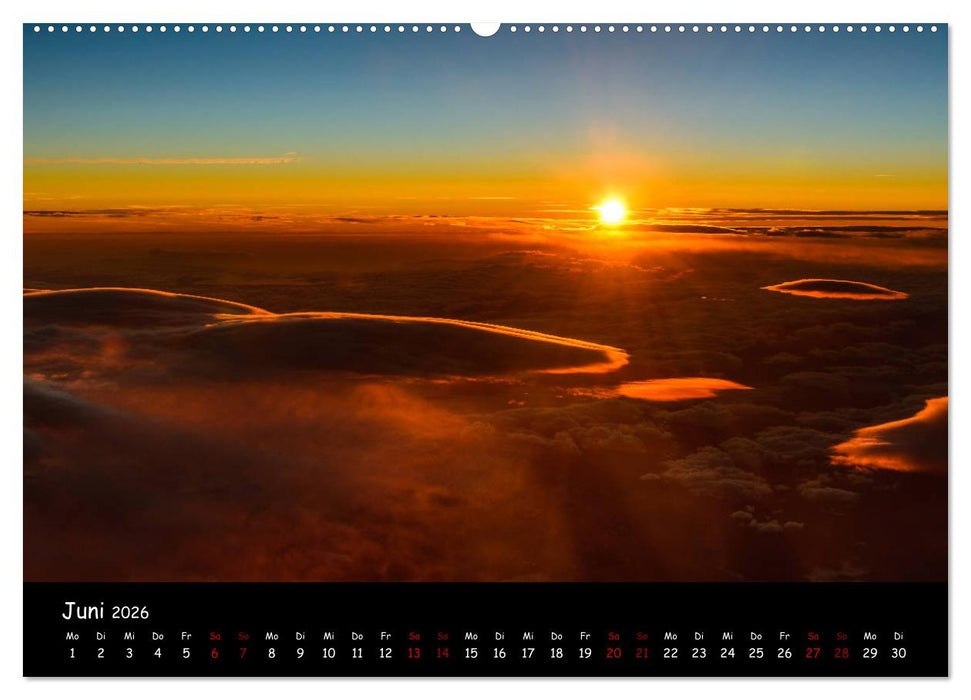This screenshot has width=971, height=700.
Task: Click the Fr weekday header
Action: (x=188, y=635)
